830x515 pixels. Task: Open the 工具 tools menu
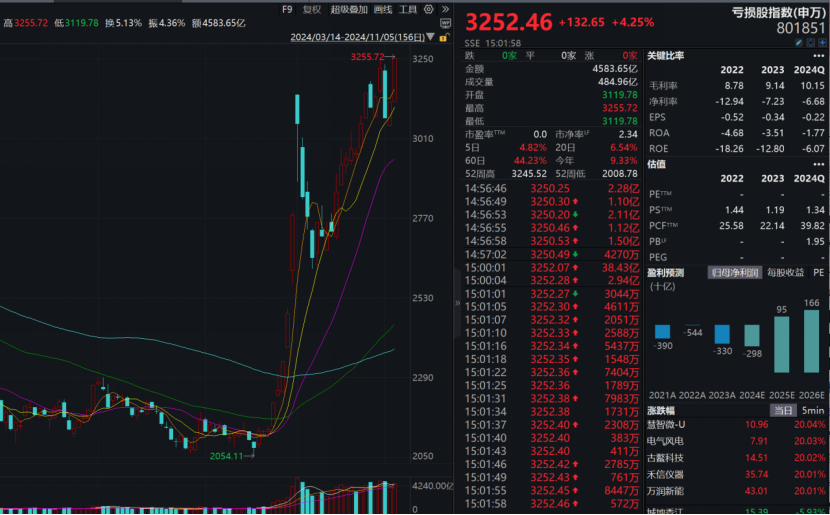pos(408,10)
